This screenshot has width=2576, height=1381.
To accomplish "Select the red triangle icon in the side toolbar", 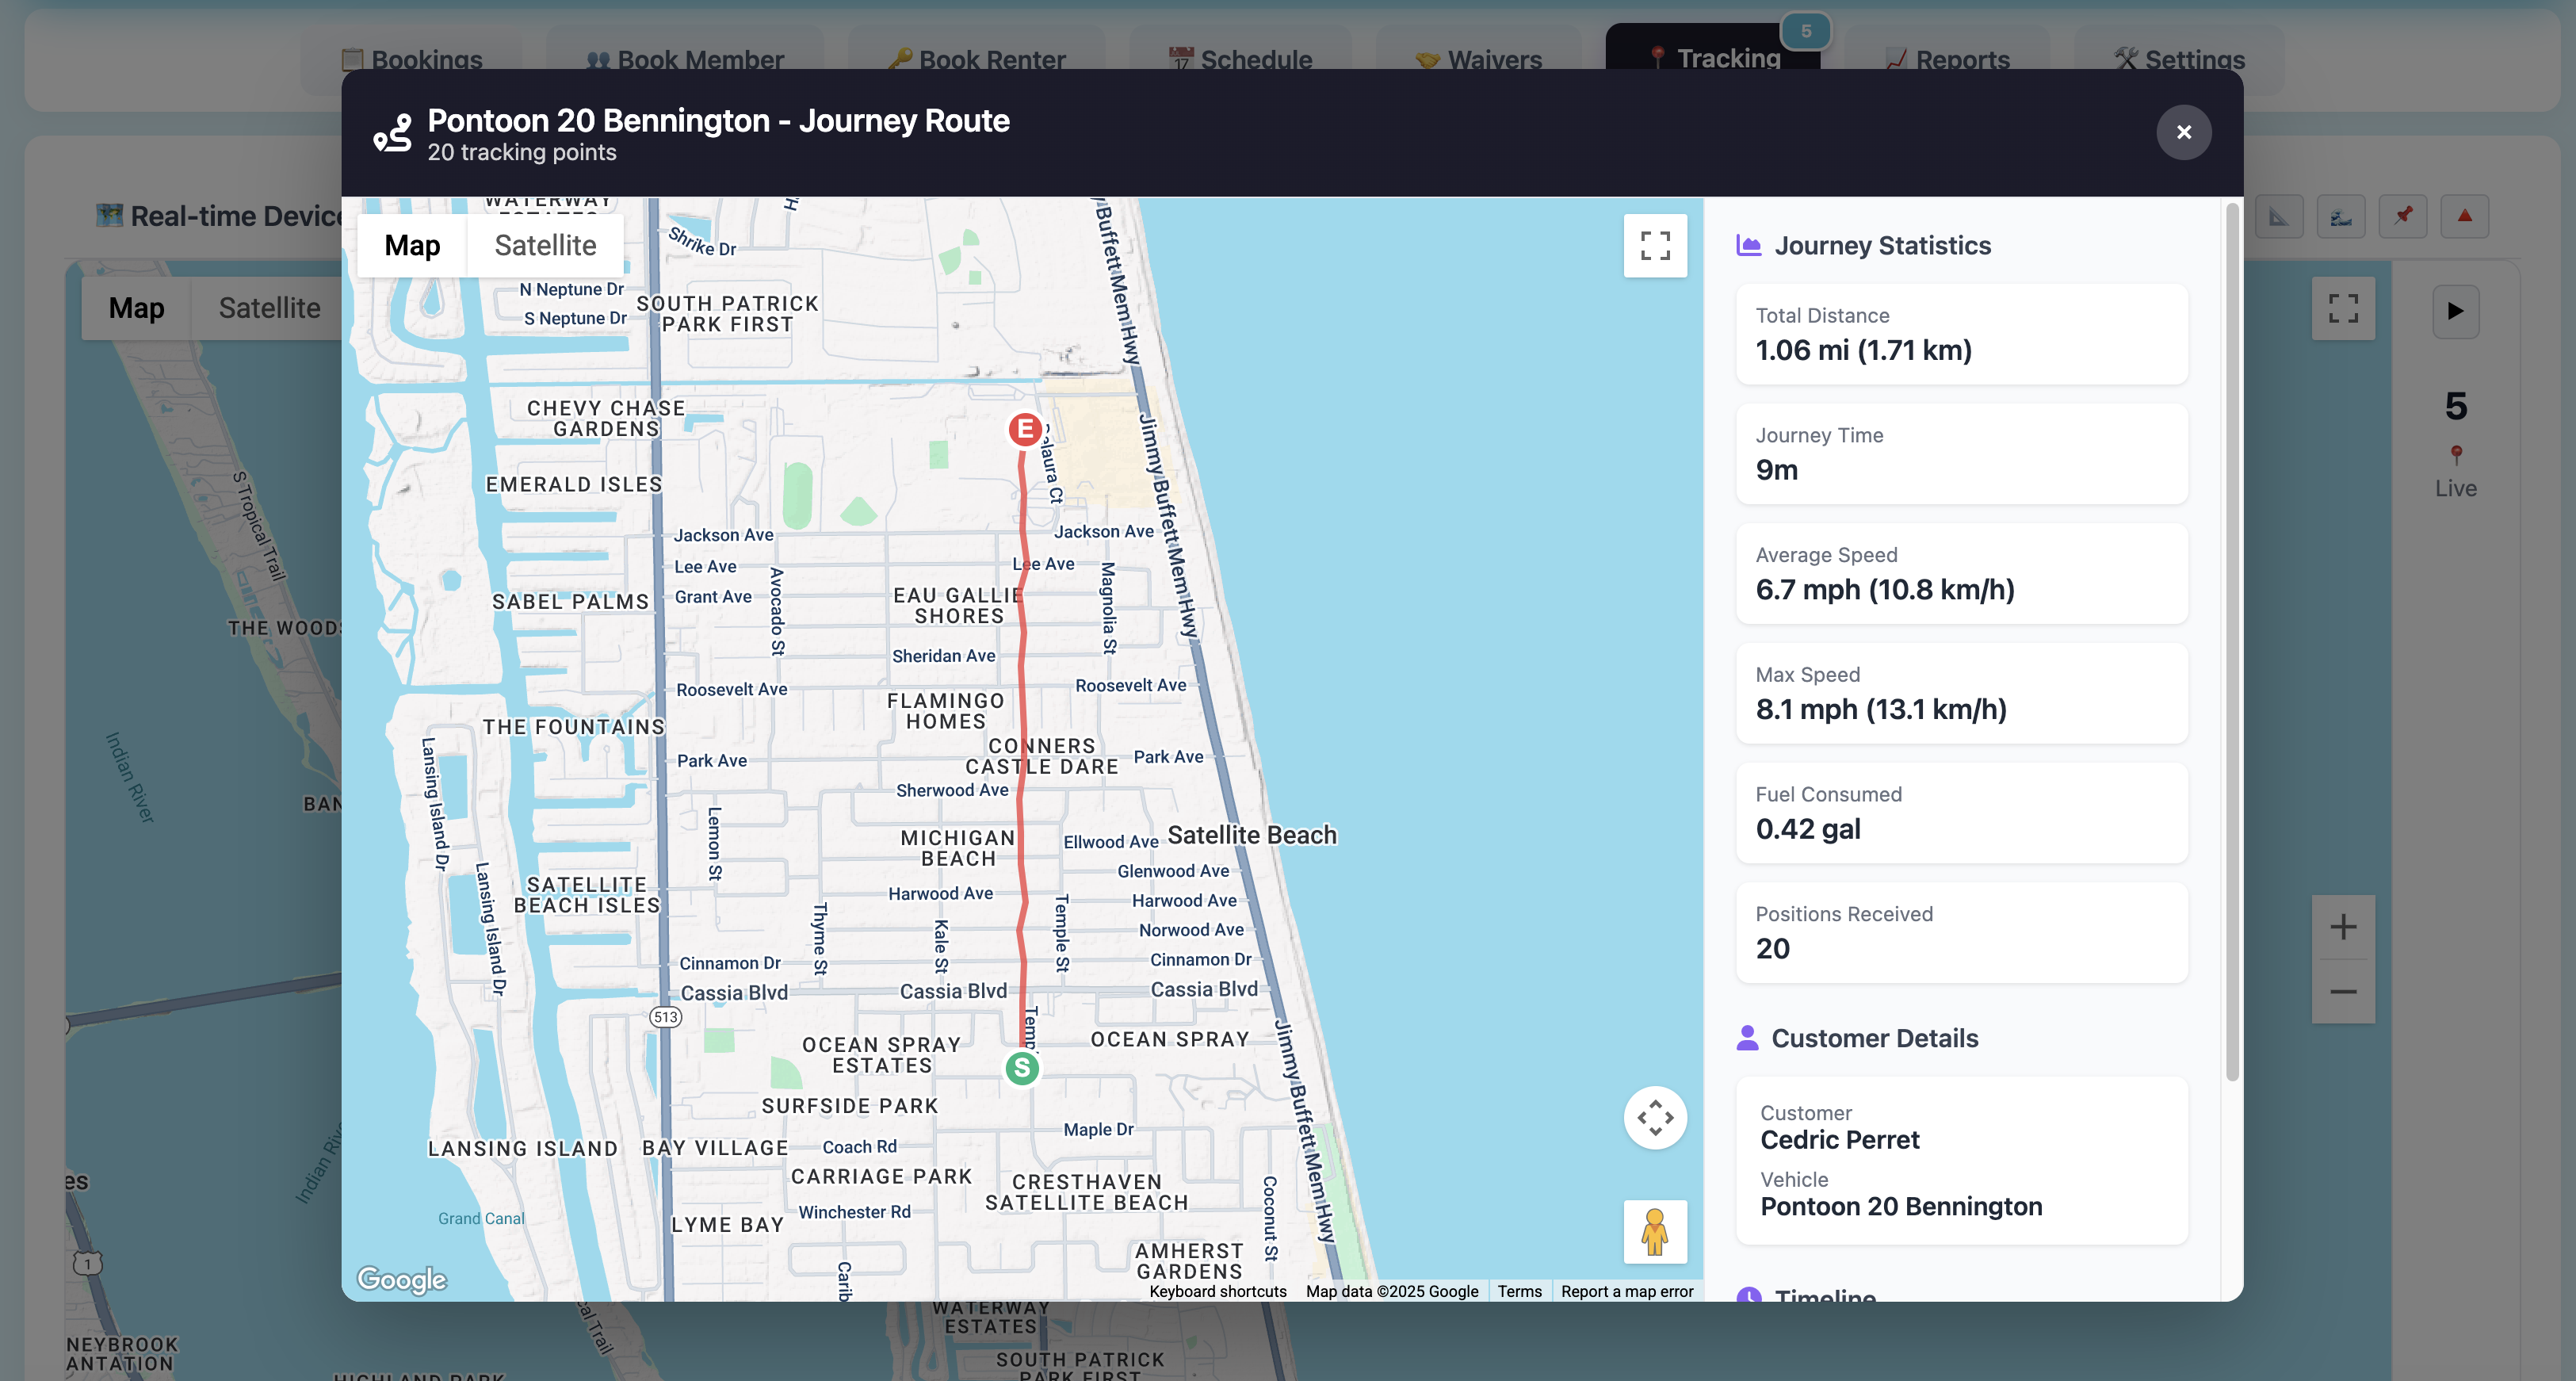I will point(2465,215).
